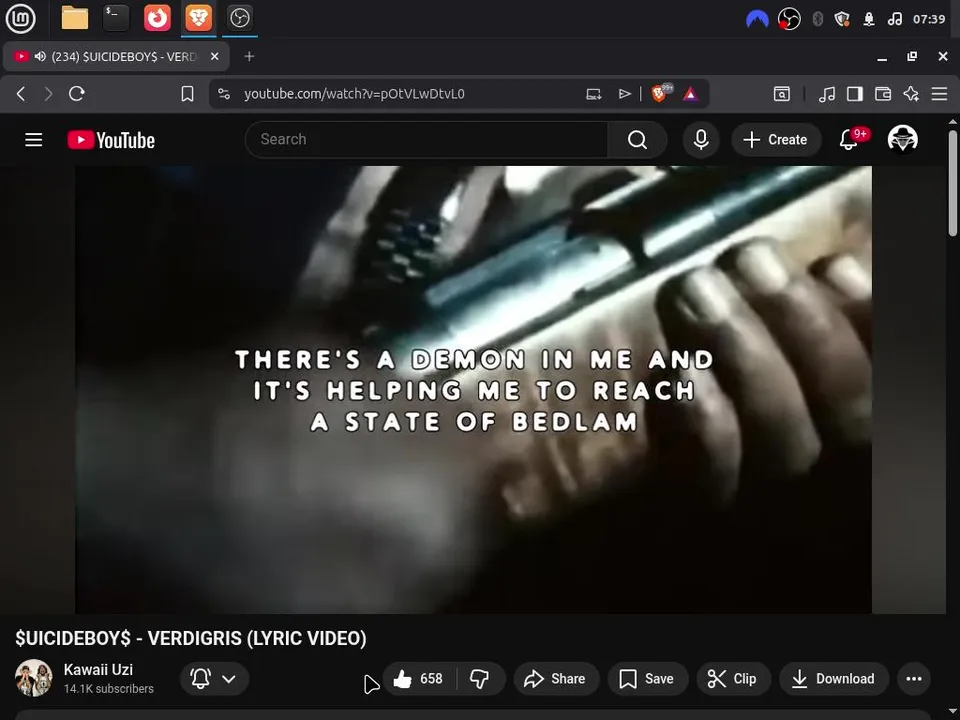Like the video with thumbs up
Viewport: 960px width, 720px height.
(x=419, y=678)
